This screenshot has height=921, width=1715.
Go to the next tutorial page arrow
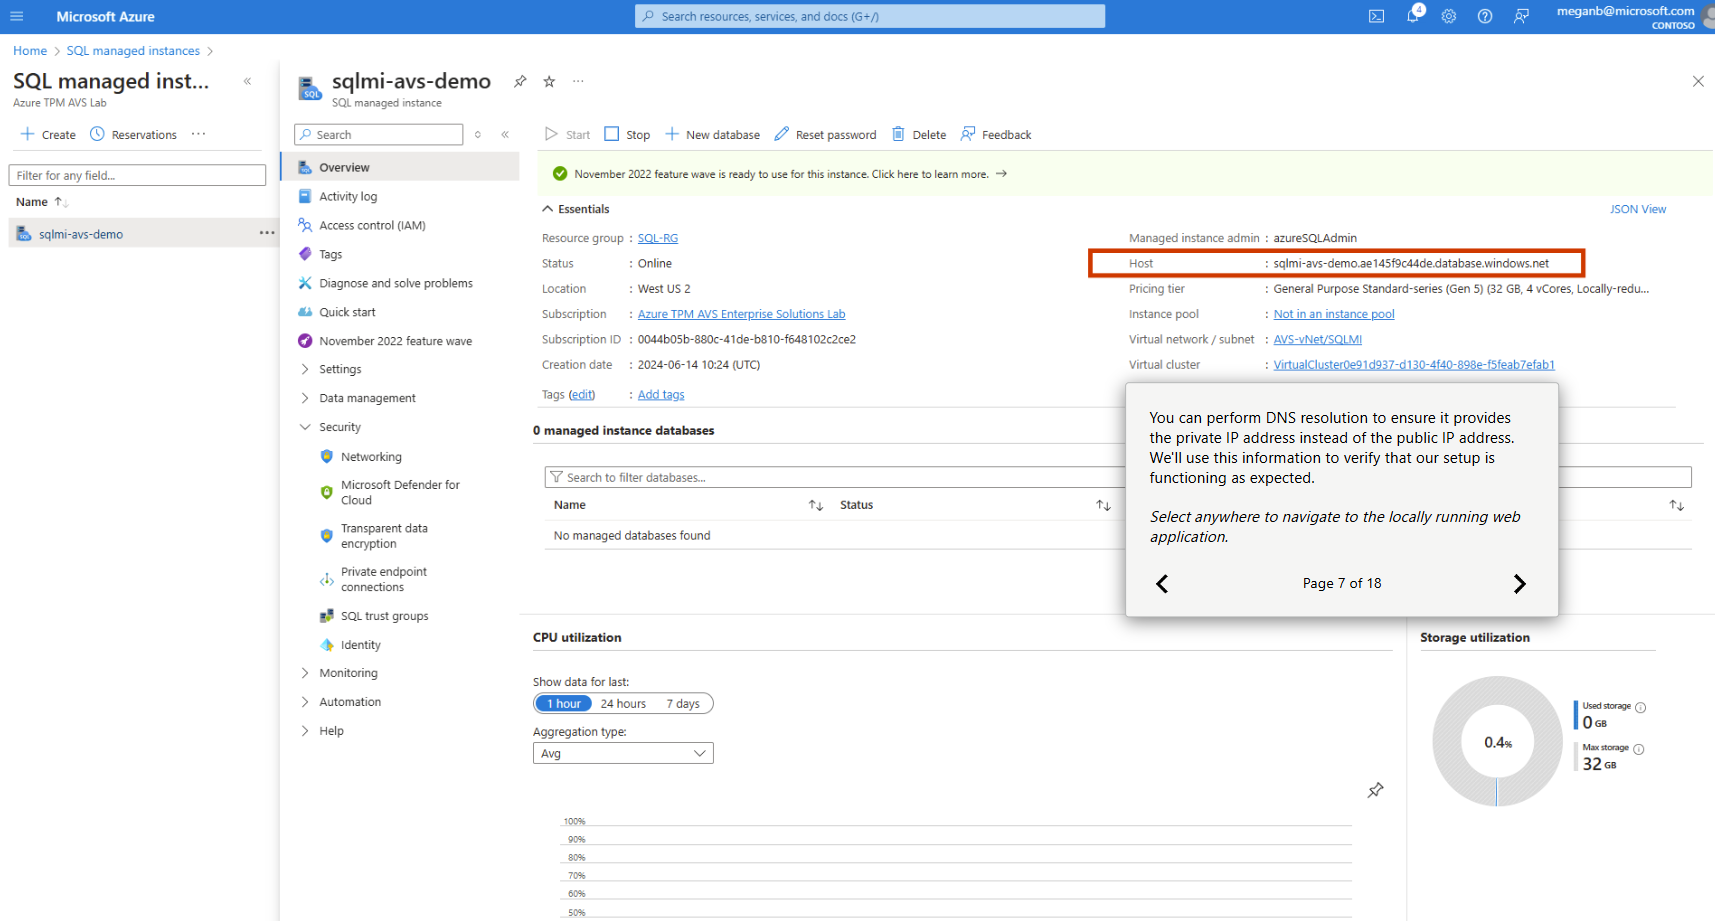point(1519,584)
